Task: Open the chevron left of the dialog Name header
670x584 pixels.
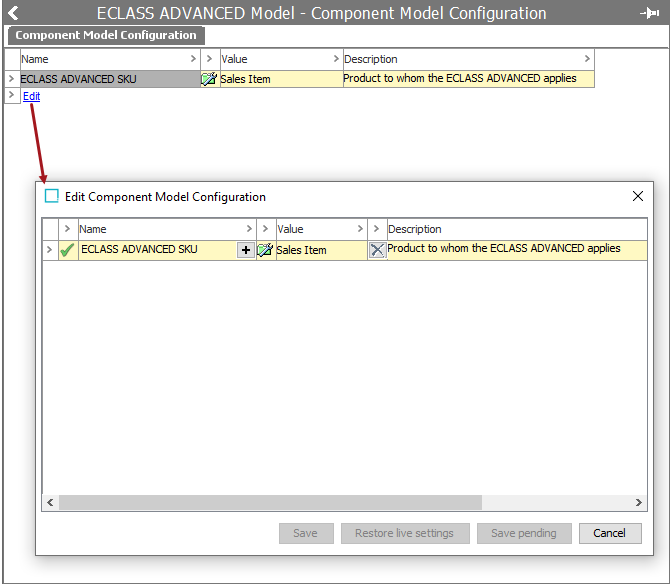Action: 68,229
